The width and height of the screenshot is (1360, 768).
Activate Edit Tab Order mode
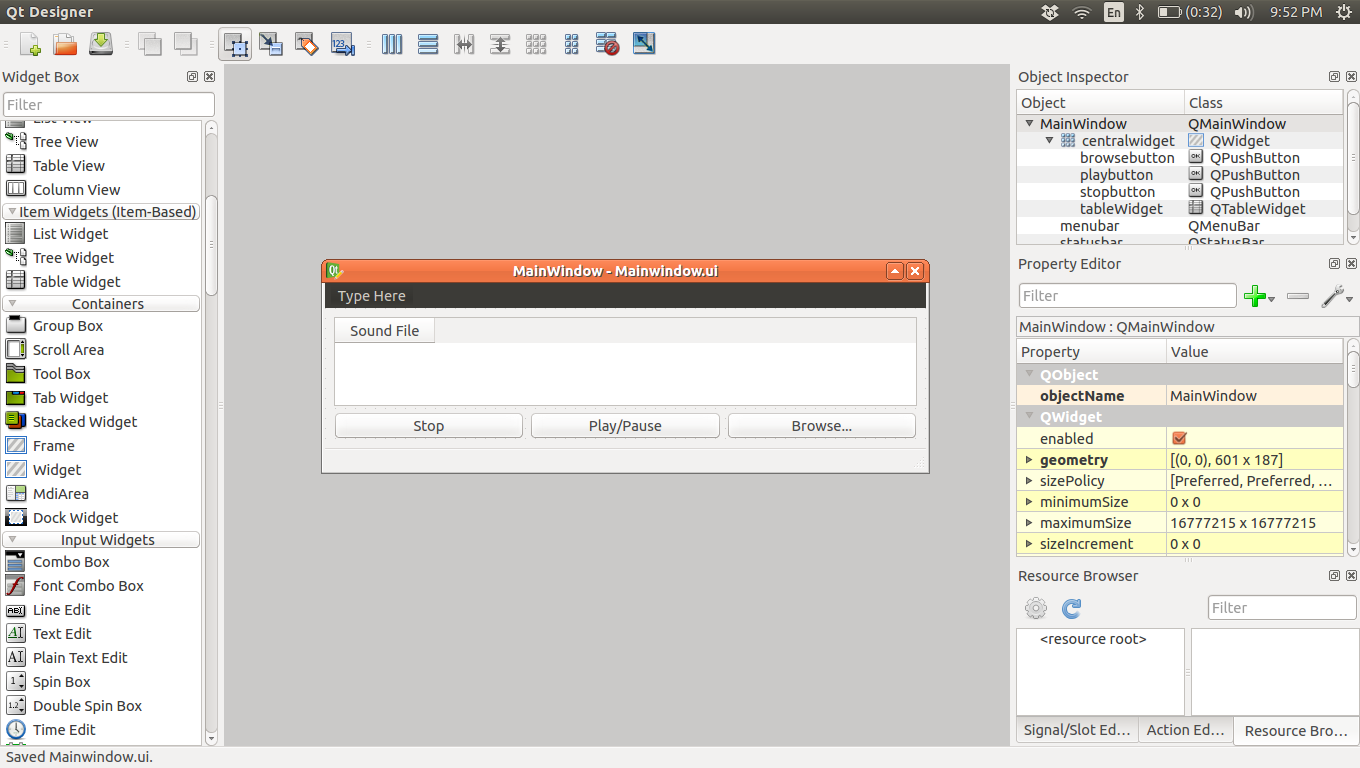click(343, 44)
